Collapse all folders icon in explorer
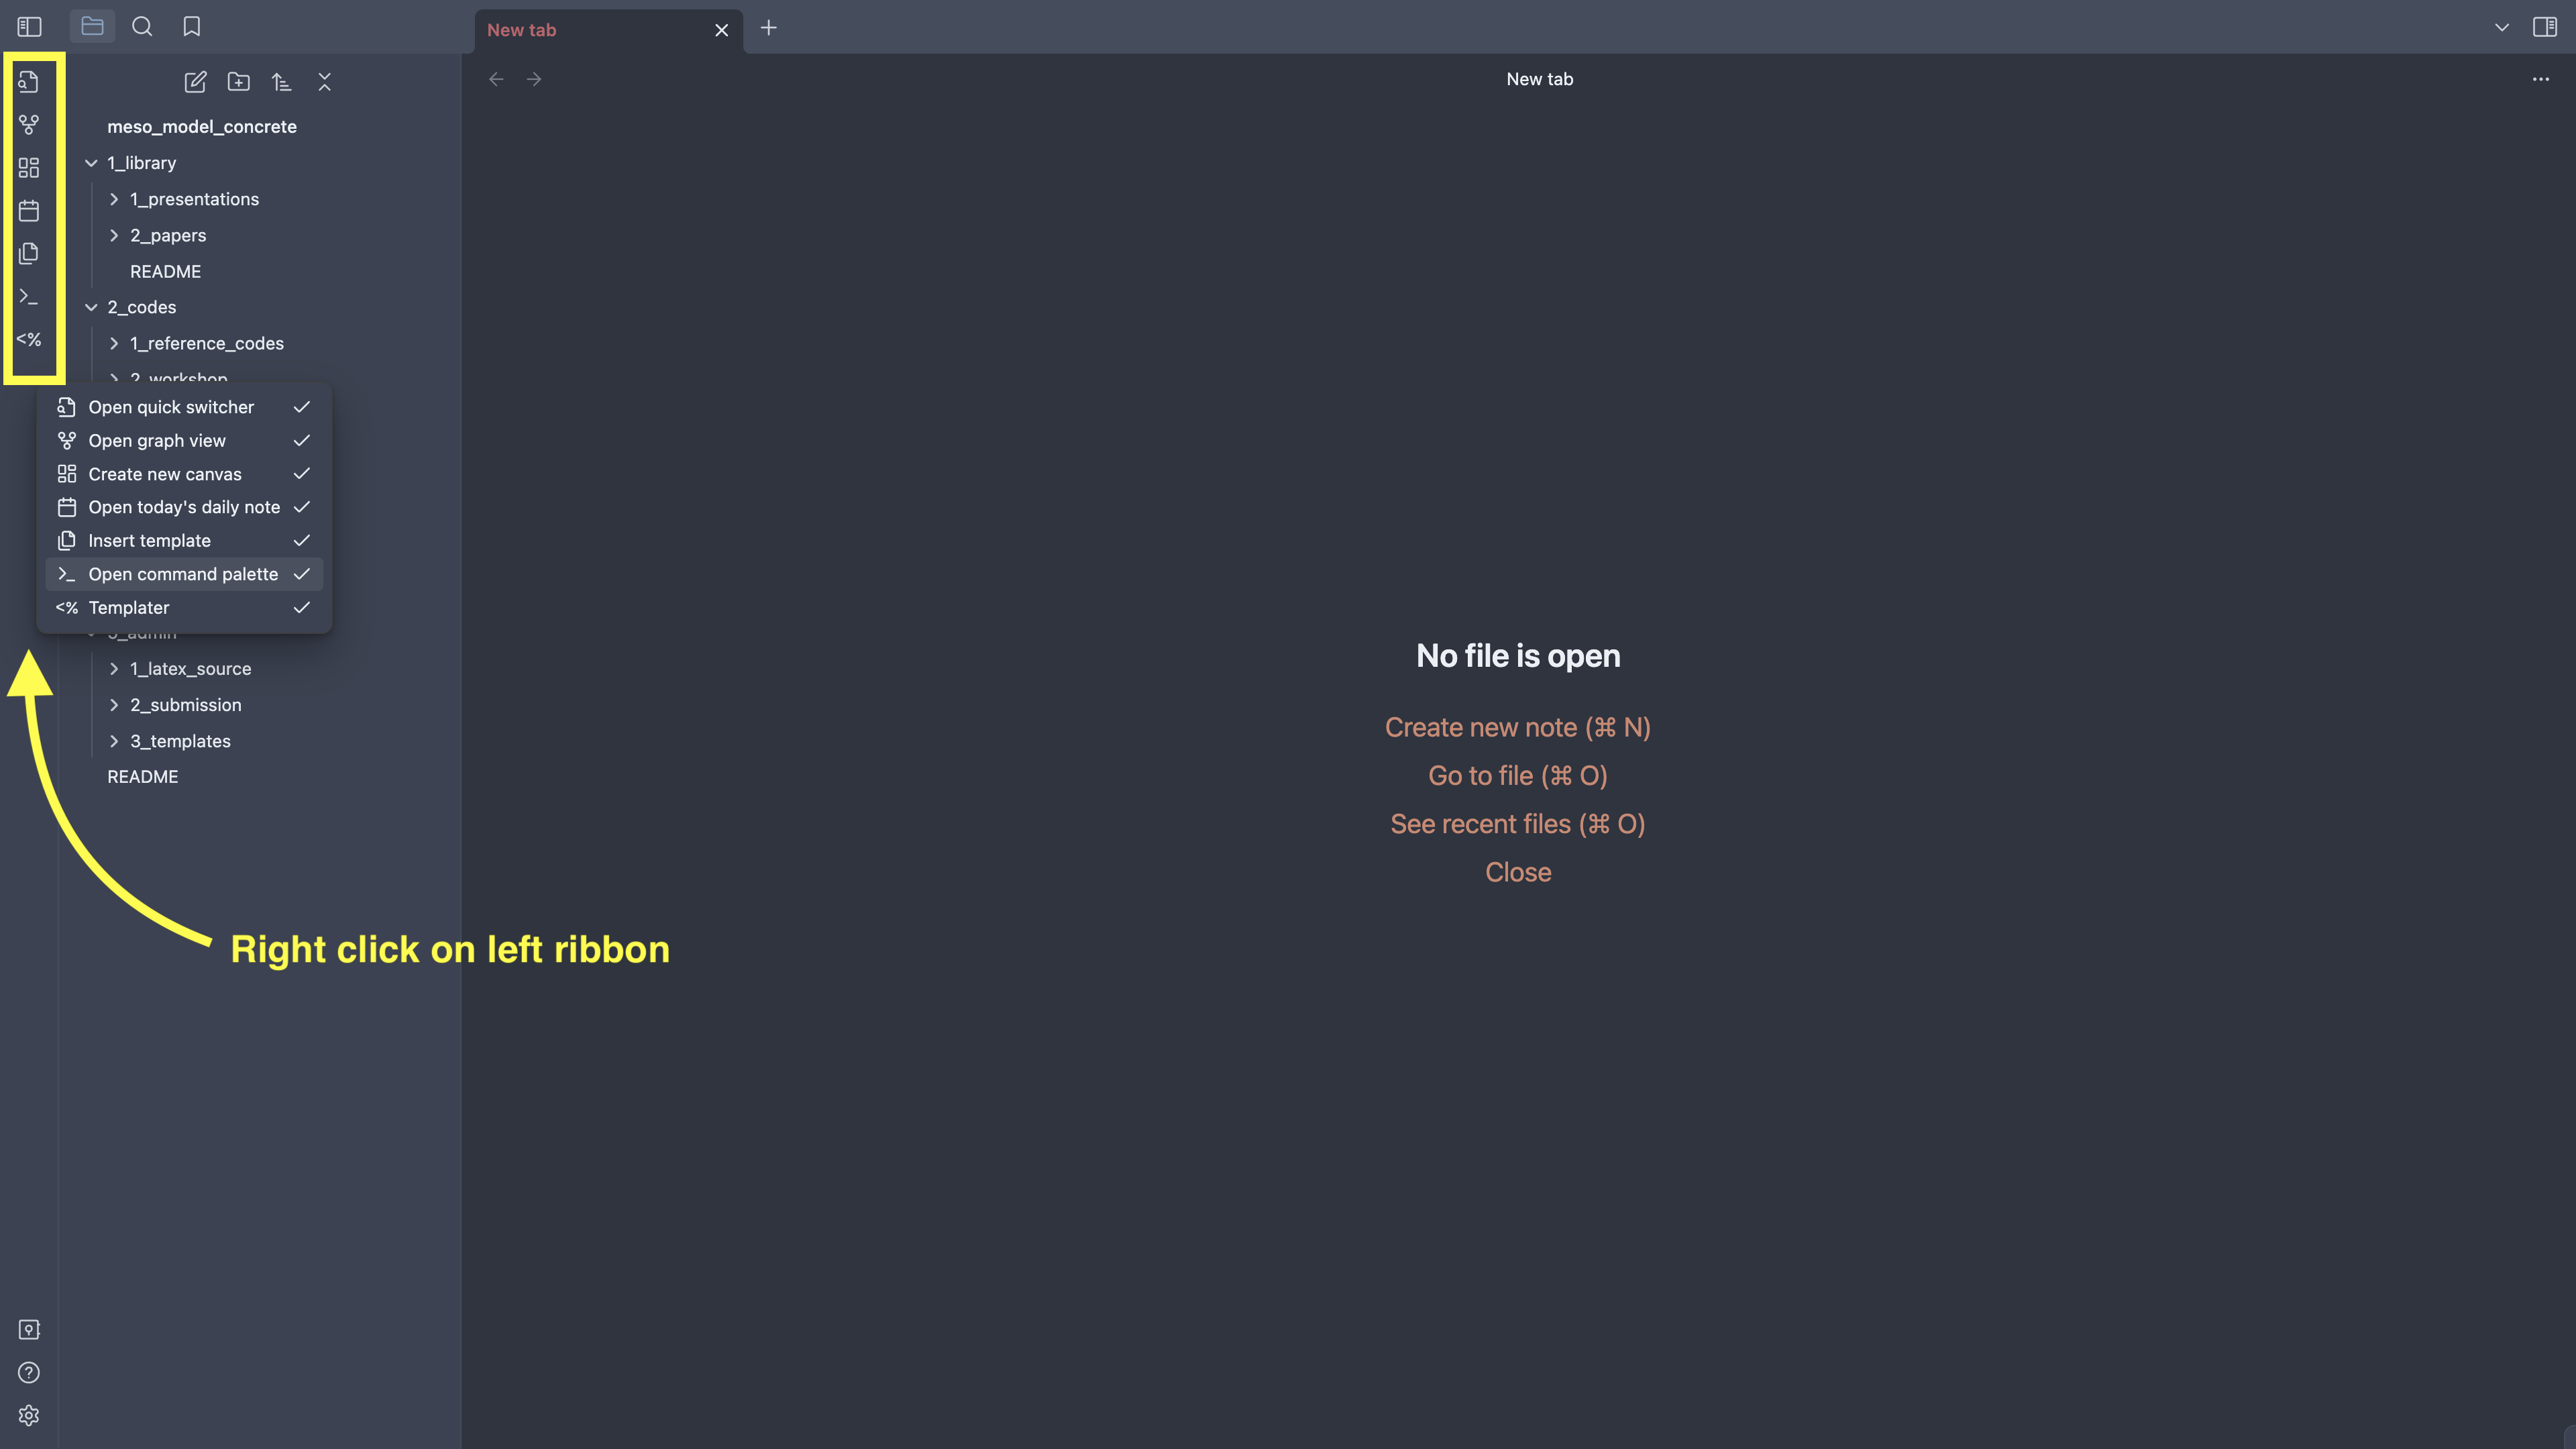This screenshot has height=1449, width=2576. point(324,82)
